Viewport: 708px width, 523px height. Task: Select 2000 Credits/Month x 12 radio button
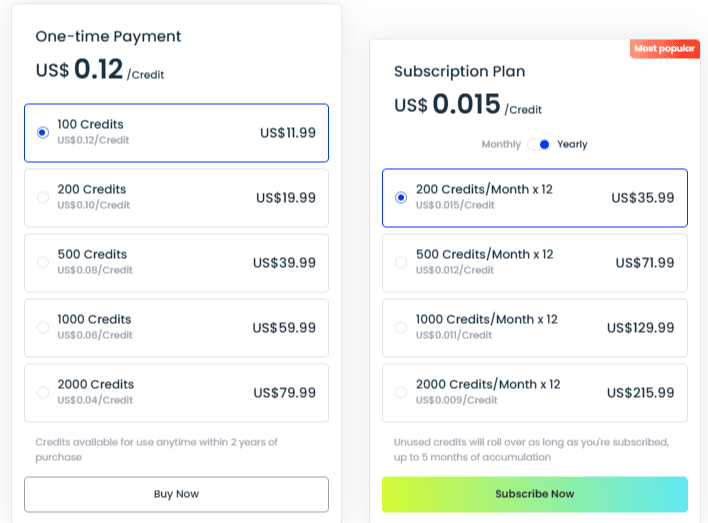401,392
